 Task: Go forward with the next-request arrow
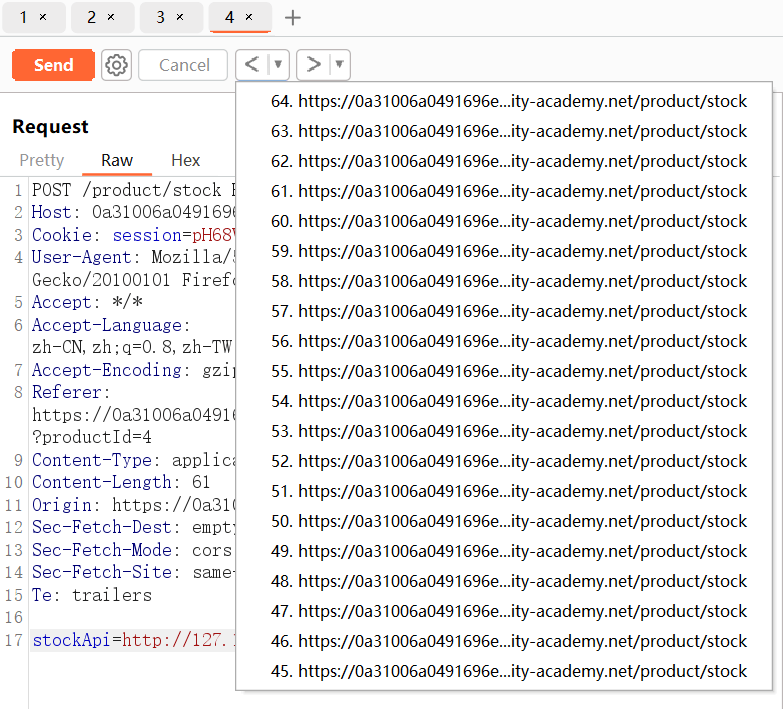[x=313, y=65]
